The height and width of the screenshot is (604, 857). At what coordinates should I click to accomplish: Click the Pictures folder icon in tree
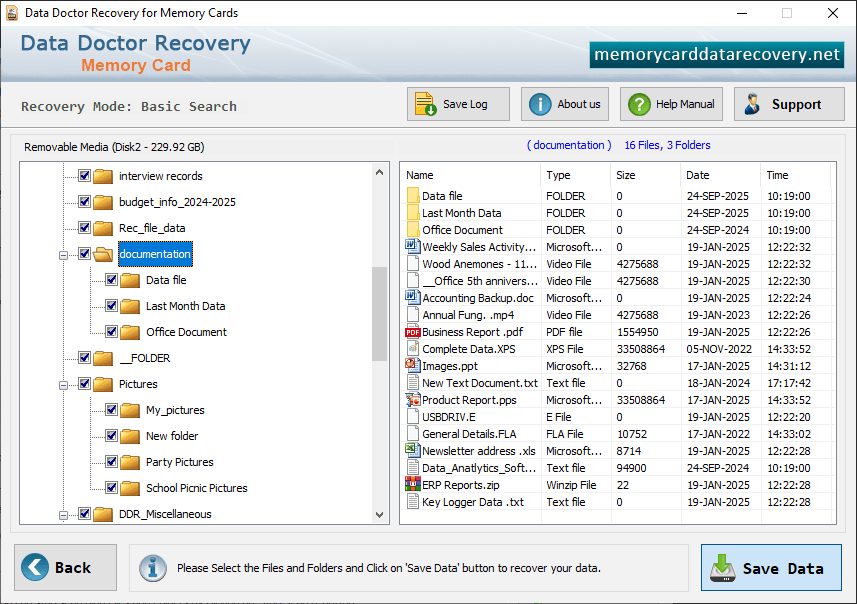point(103,384)
